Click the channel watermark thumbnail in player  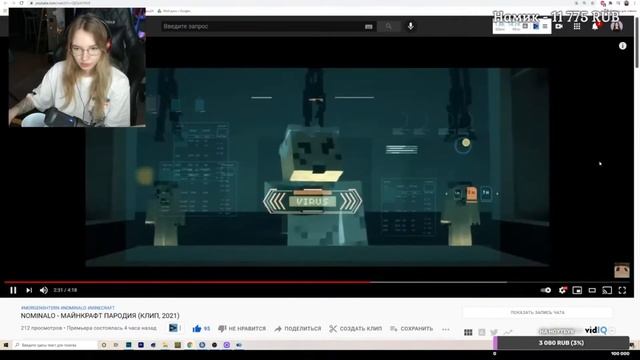pyautogui.click(x=622, y=270)
